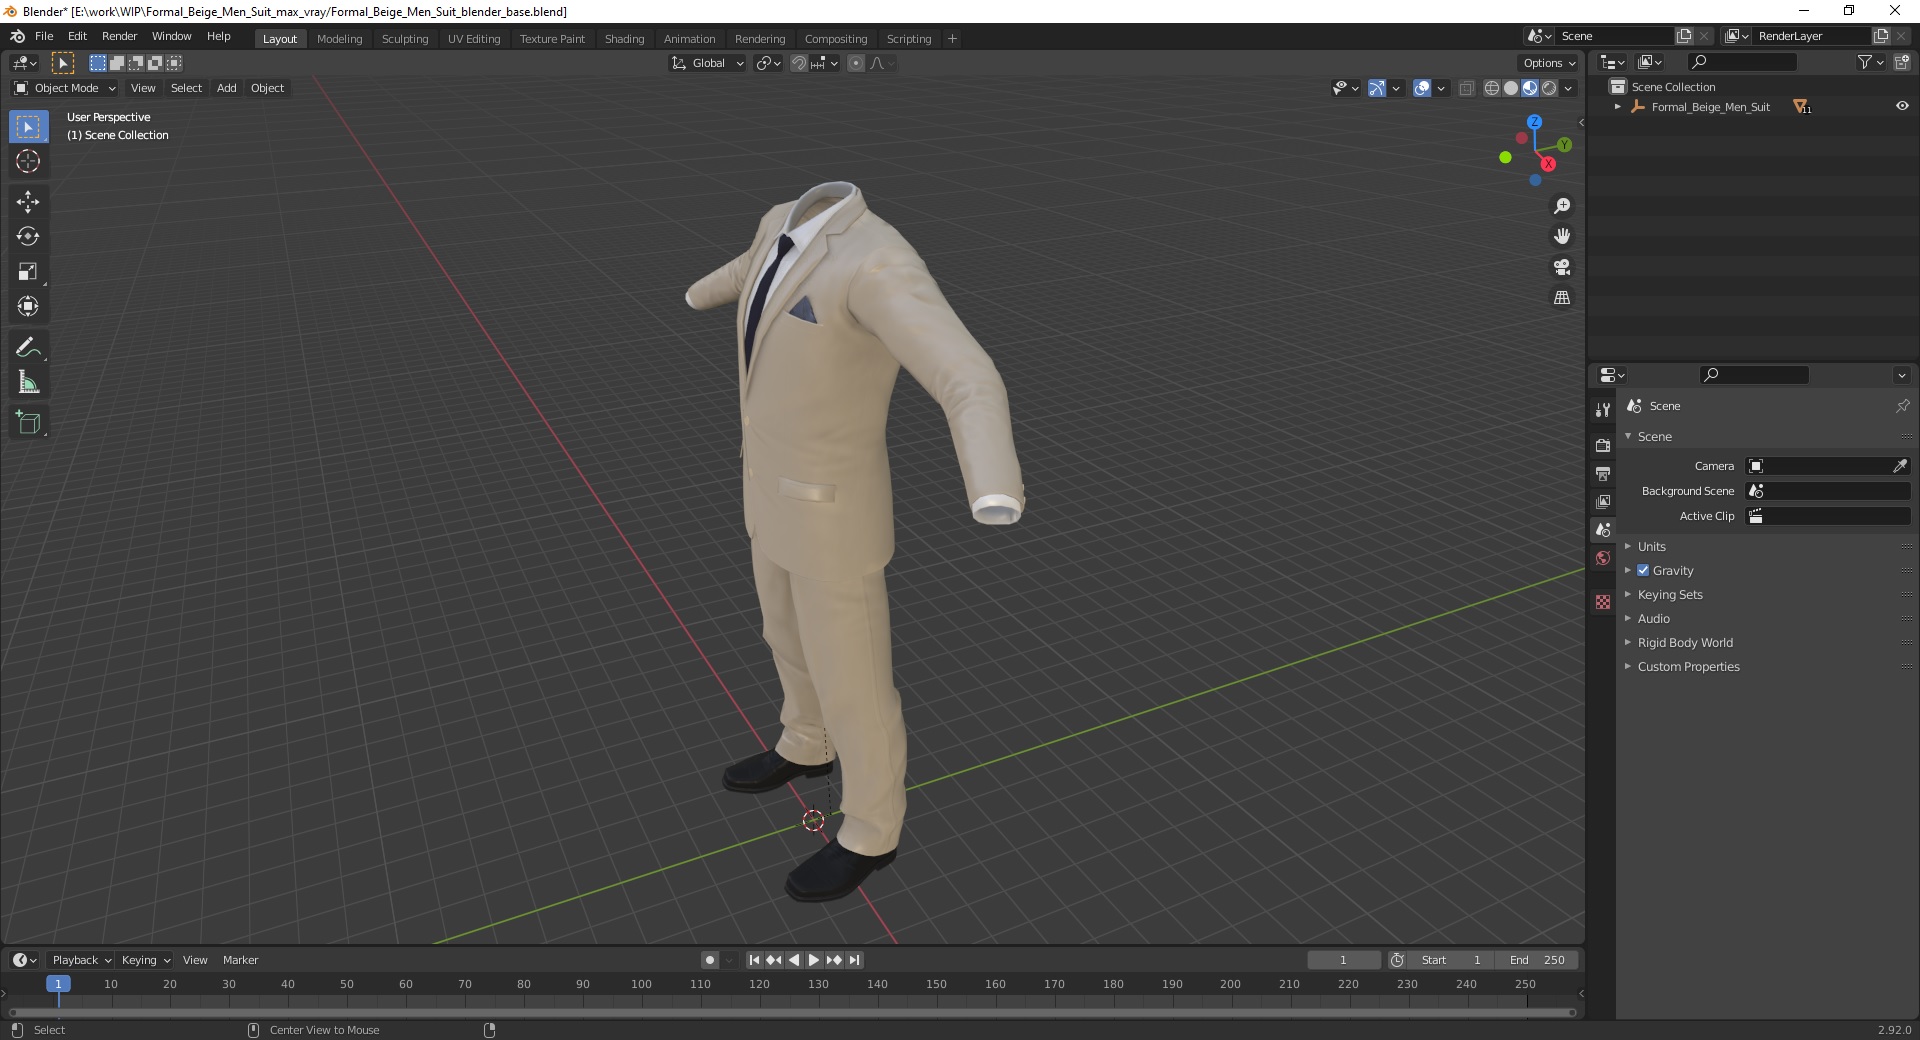Click the Zoom viewport magnifier icon
The image size is (1920, 1040).
[1562, 206]
